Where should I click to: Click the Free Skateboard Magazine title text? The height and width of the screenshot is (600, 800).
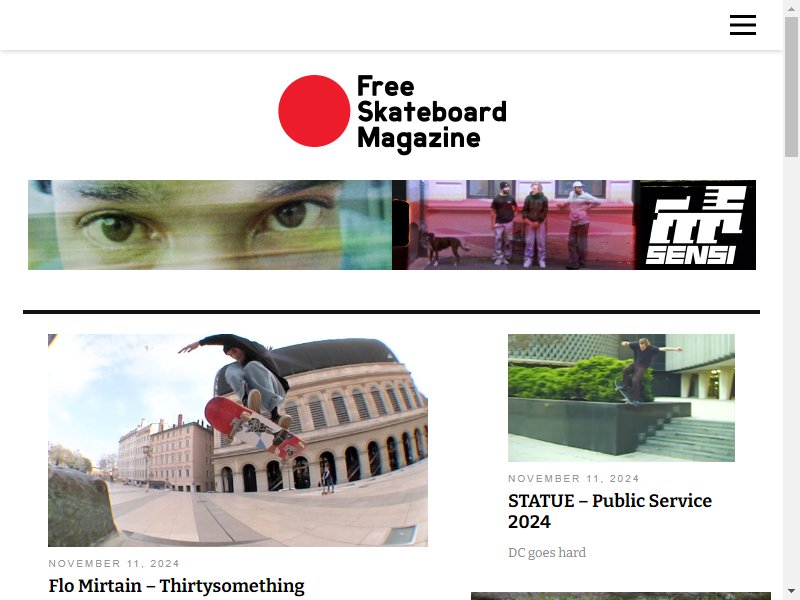click(432, 113)
